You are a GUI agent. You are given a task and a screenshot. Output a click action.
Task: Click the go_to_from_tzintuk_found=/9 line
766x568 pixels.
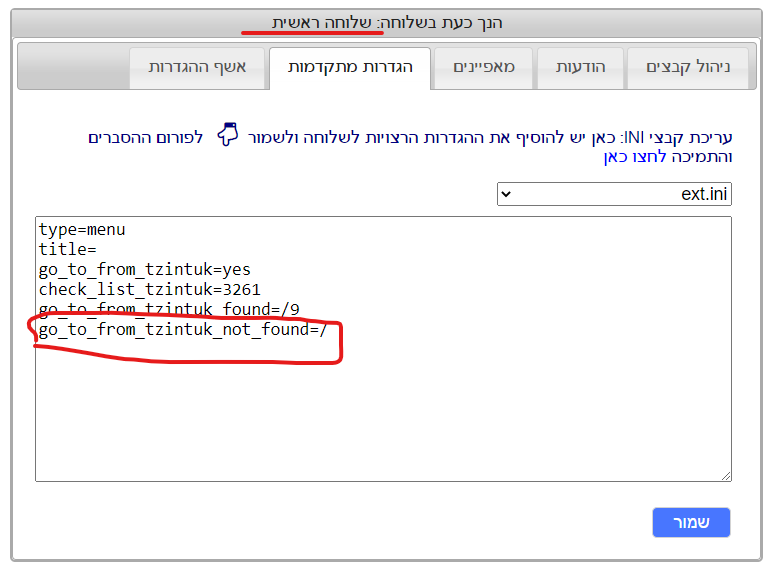tap(168, 310)
